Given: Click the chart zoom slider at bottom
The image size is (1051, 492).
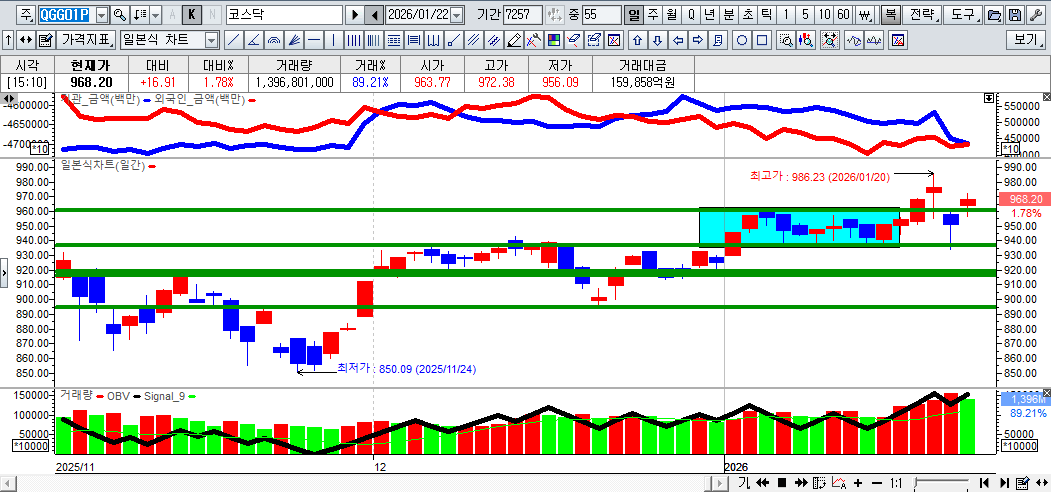Looking at the screenshot, I should pyautogui.click(x=940, y=483).
